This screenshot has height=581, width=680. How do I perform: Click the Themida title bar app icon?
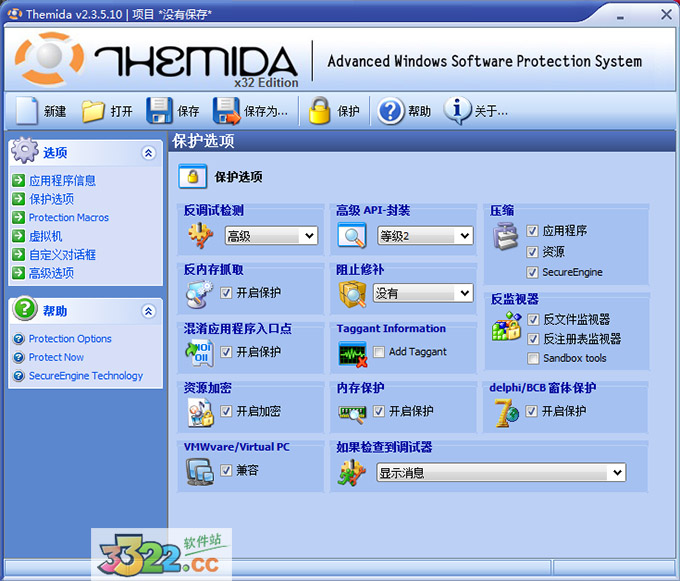click(15, 14)
